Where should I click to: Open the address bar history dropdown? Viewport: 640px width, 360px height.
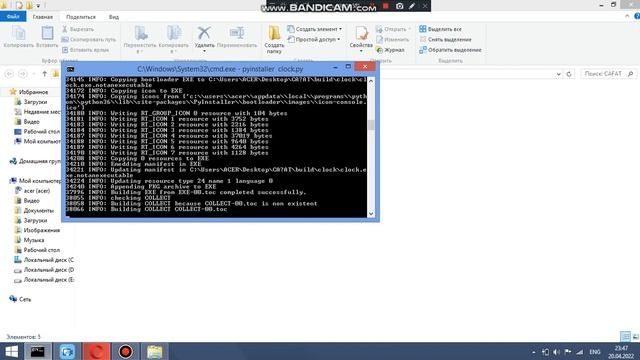coord(558,74)
